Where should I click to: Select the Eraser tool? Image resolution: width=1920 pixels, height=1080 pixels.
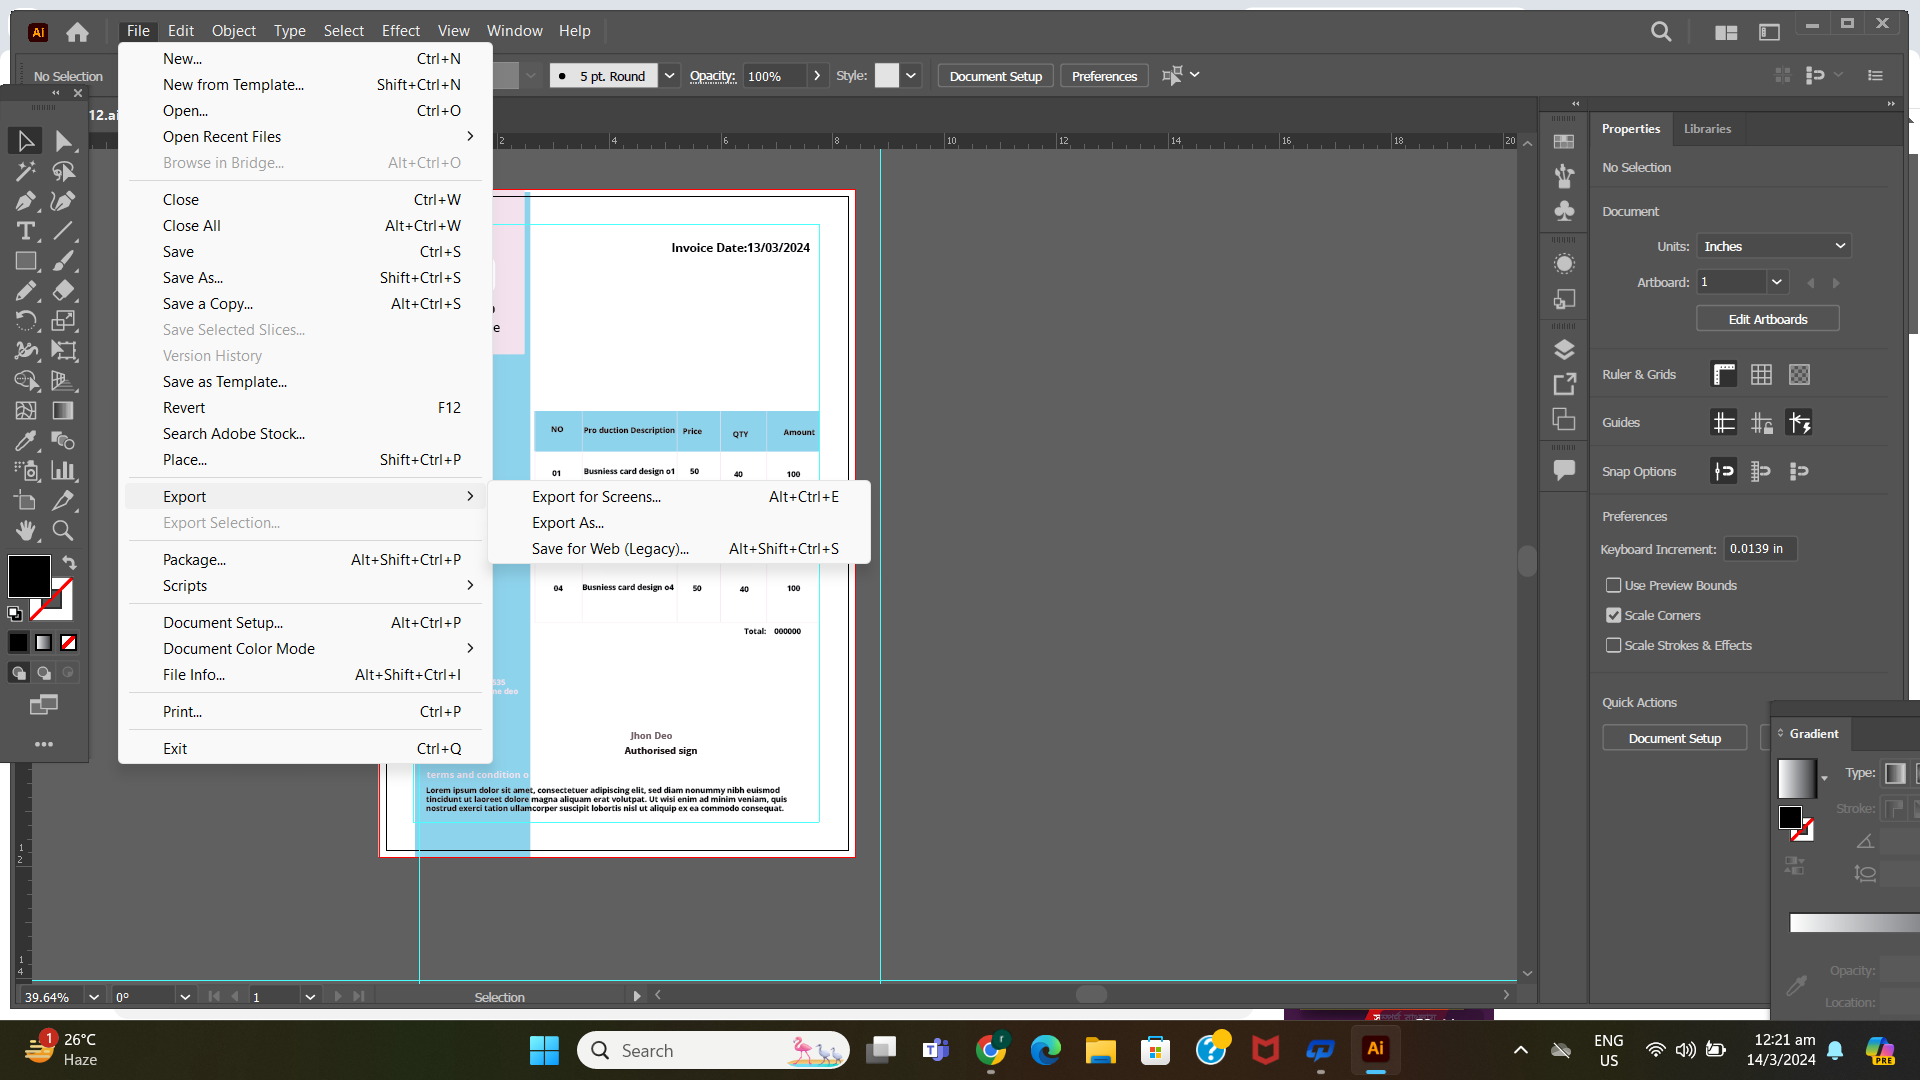63,291
